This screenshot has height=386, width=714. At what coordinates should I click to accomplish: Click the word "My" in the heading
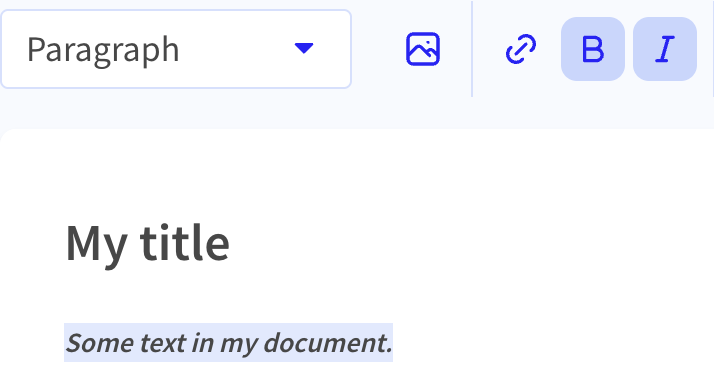[x=97, y=246]
